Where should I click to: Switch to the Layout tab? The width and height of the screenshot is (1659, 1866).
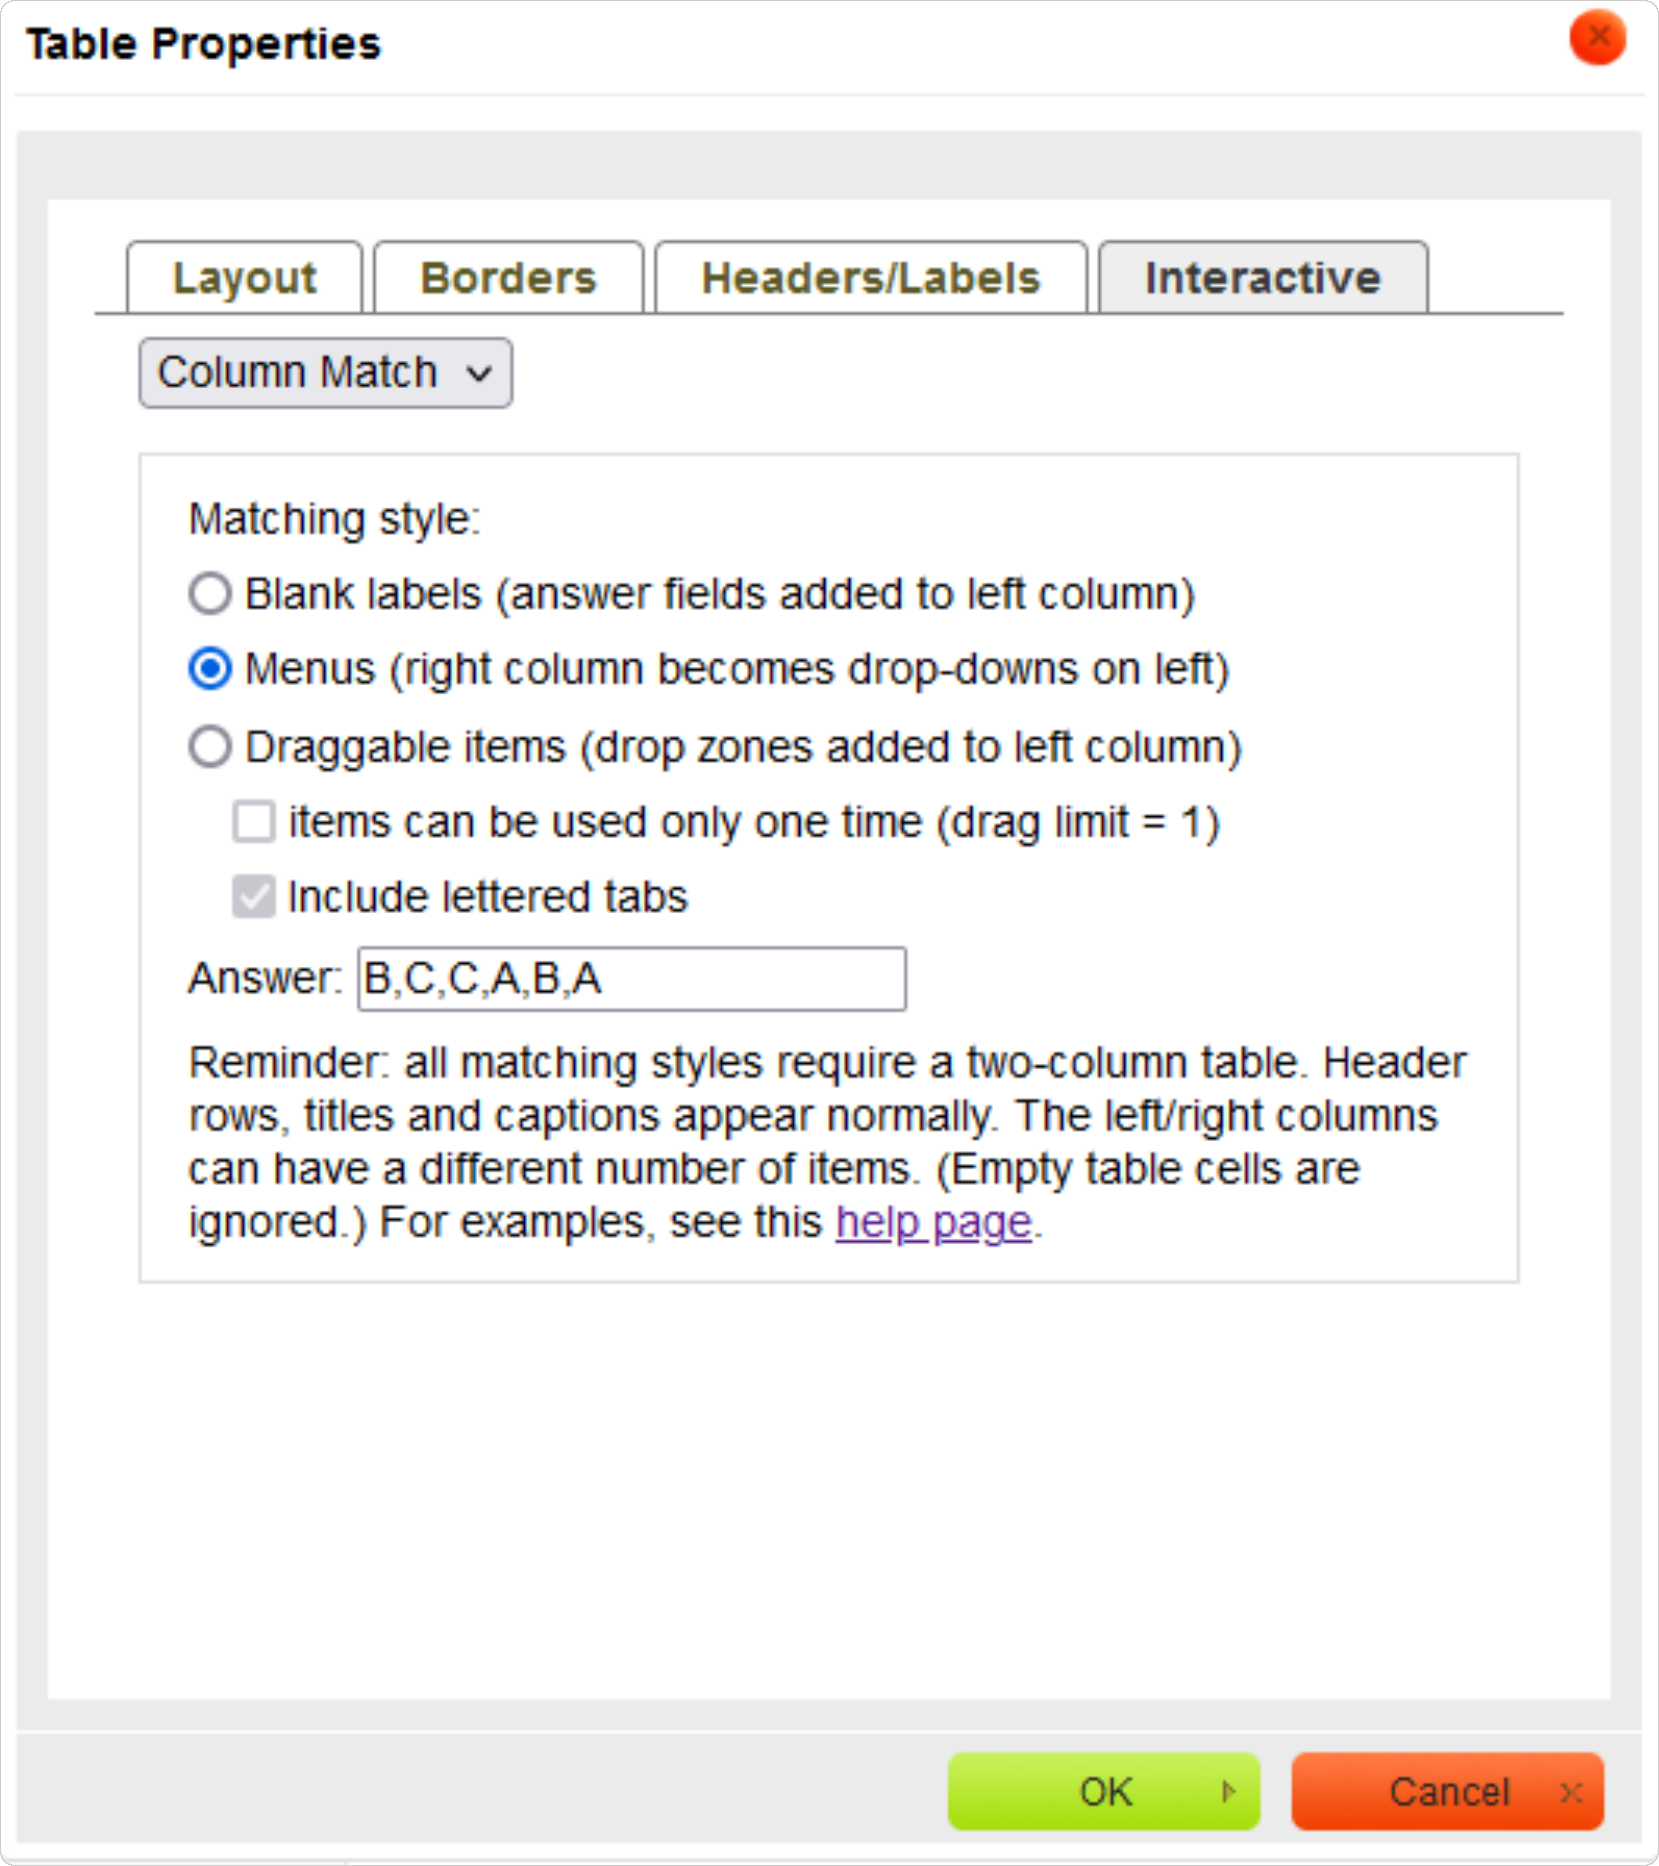(x=244, y=277)
